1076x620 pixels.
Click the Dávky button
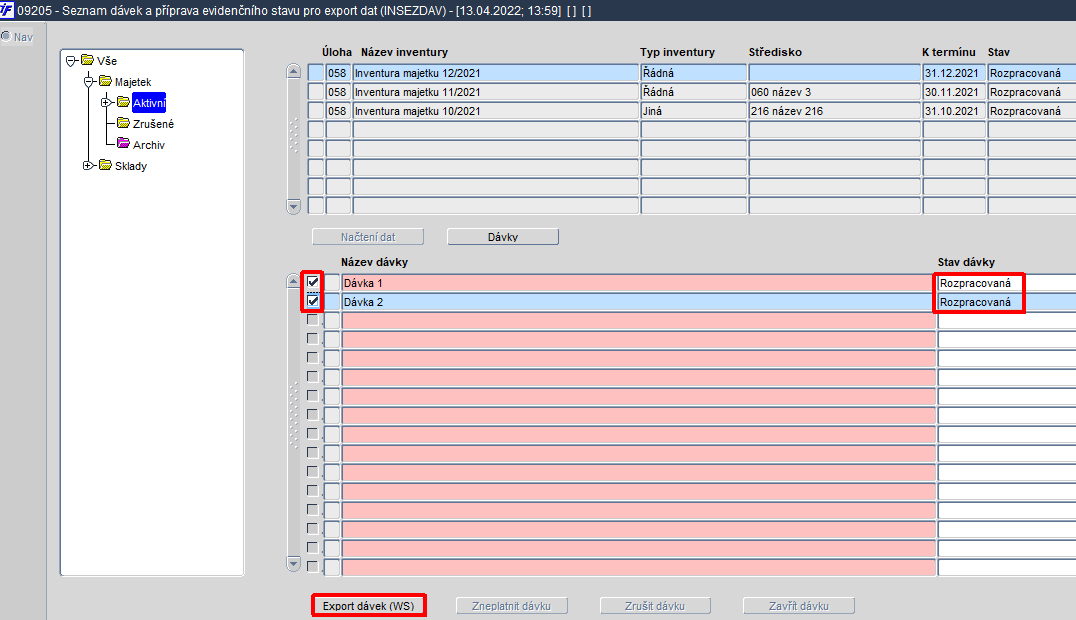(503, 237)
